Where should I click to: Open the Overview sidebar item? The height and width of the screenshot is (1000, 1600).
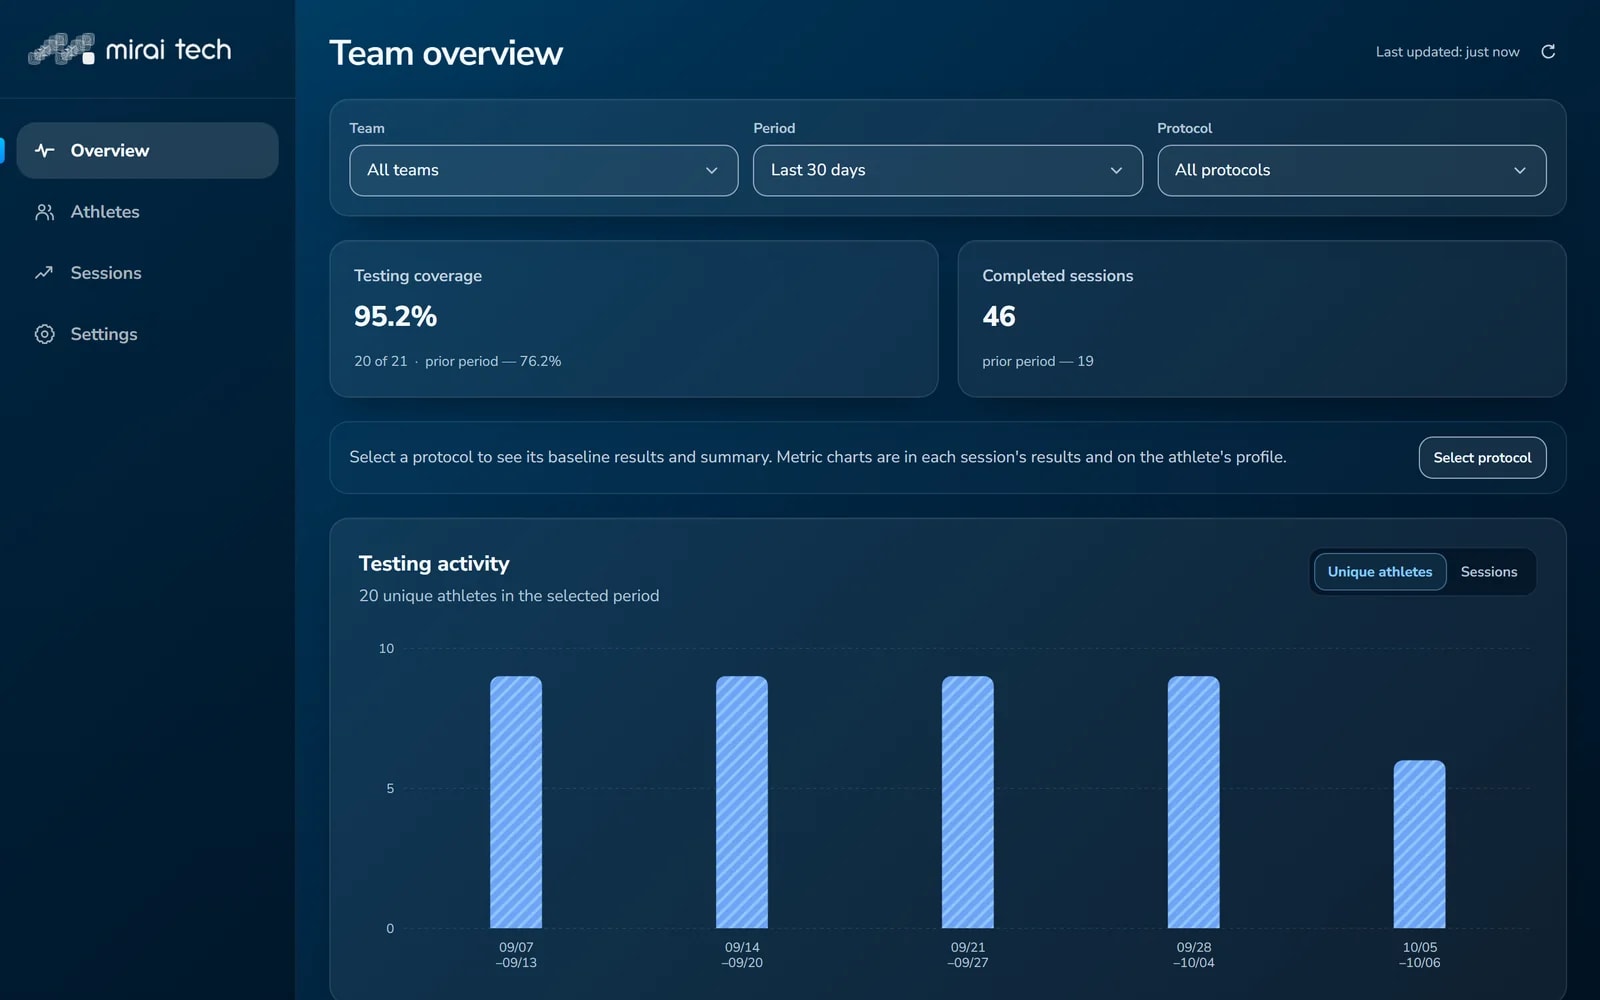click(147, 151)
